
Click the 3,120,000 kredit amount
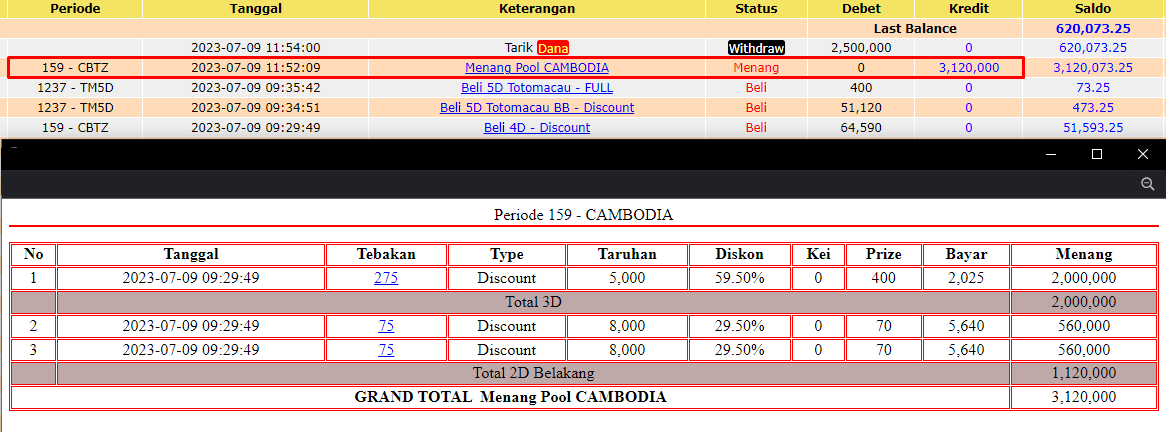(x=968, y=68)
